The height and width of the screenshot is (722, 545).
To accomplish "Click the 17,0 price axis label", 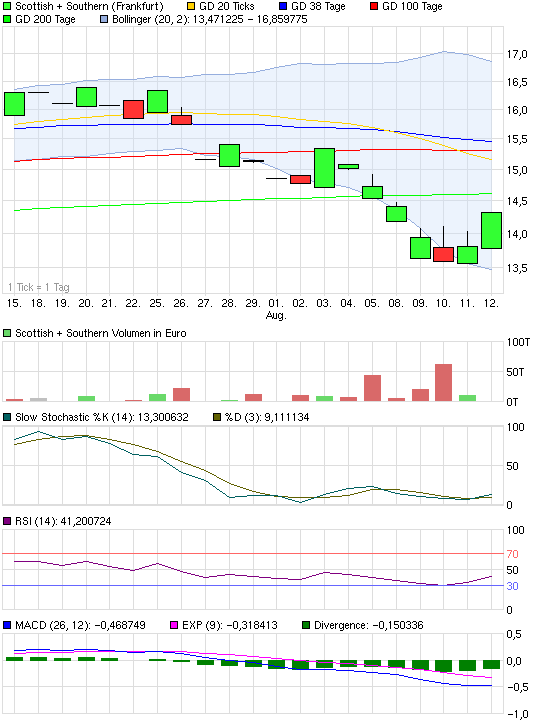I will pyautogui.click(x=517, y=54).
